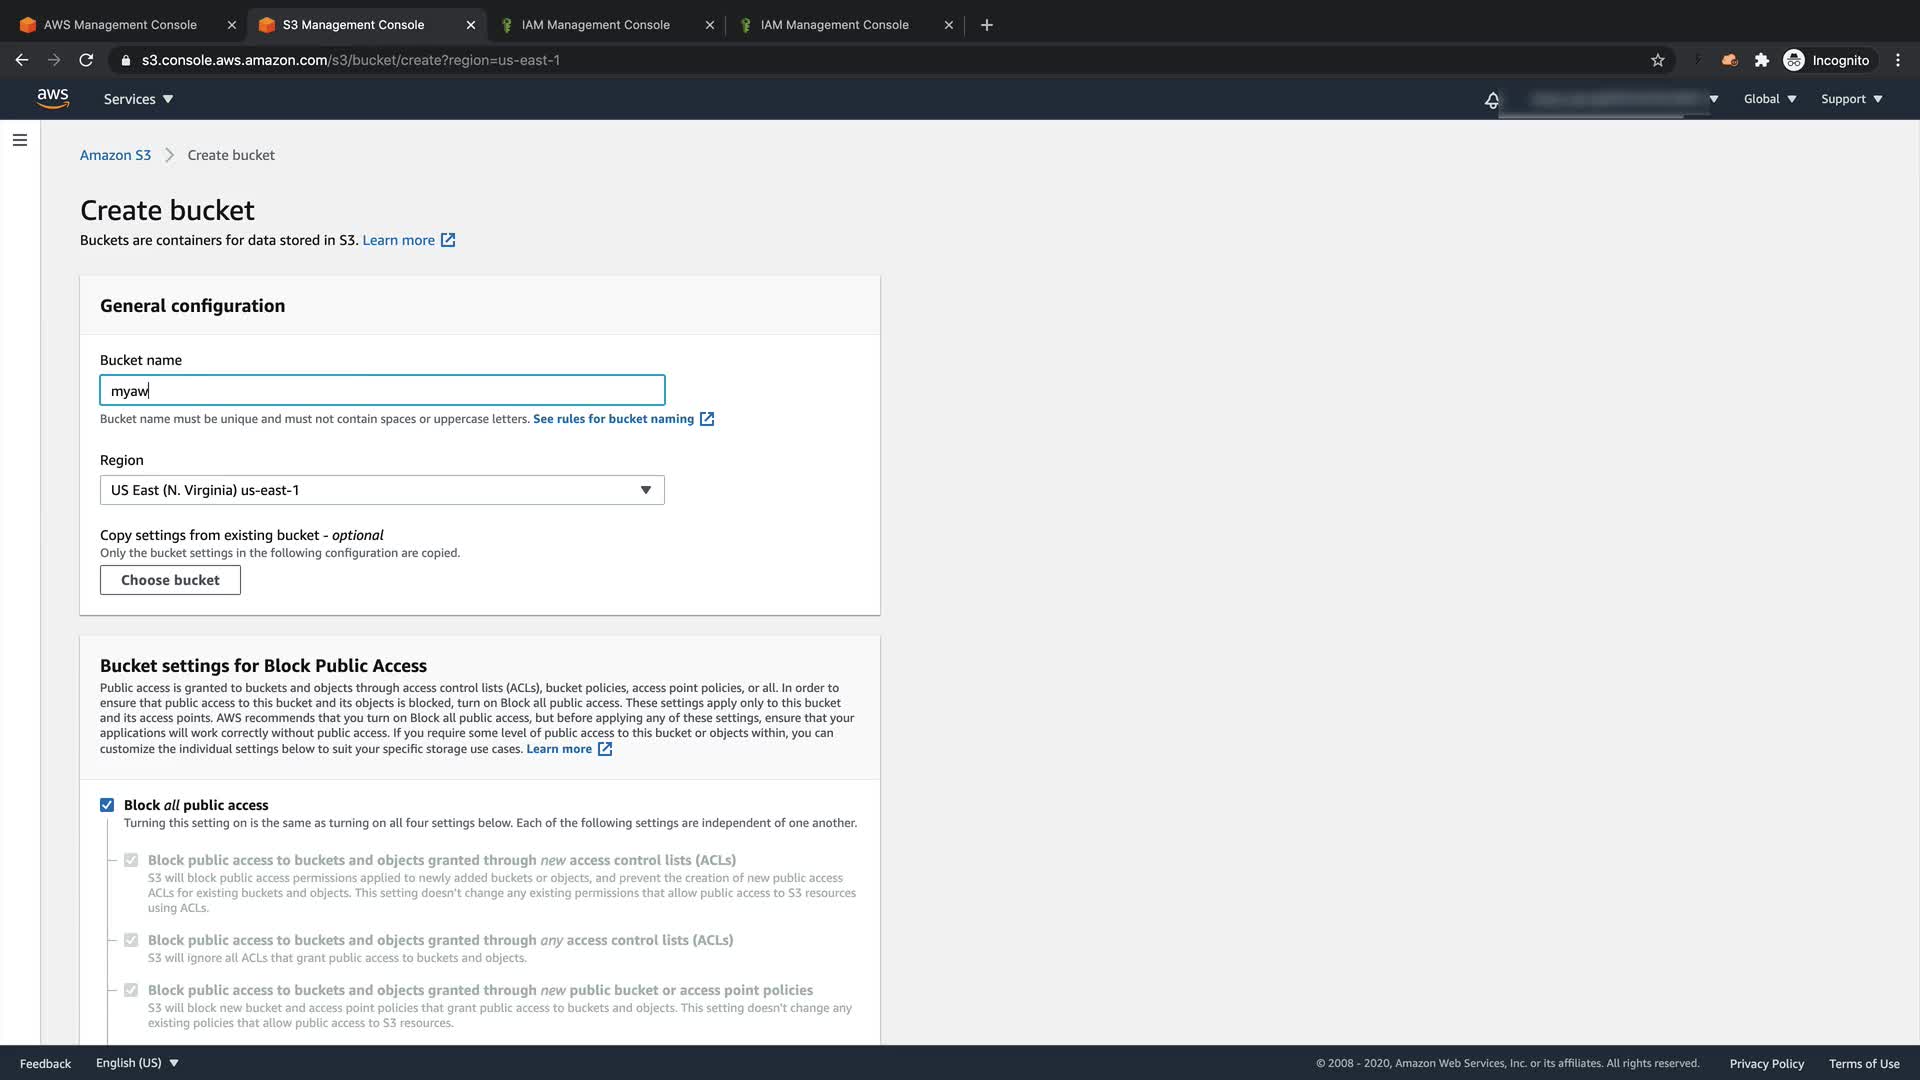Bookmark page with star icon
This screenshot has height=1080, width=1920.
click(1658, 60)
